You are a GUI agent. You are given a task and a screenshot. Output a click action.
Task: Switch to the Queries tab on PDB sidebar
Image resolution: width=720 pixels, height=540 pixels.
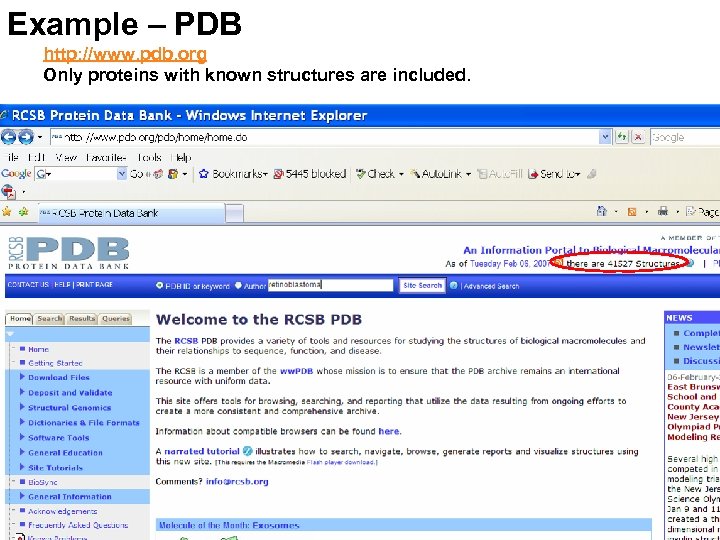[x=116, y=319]
